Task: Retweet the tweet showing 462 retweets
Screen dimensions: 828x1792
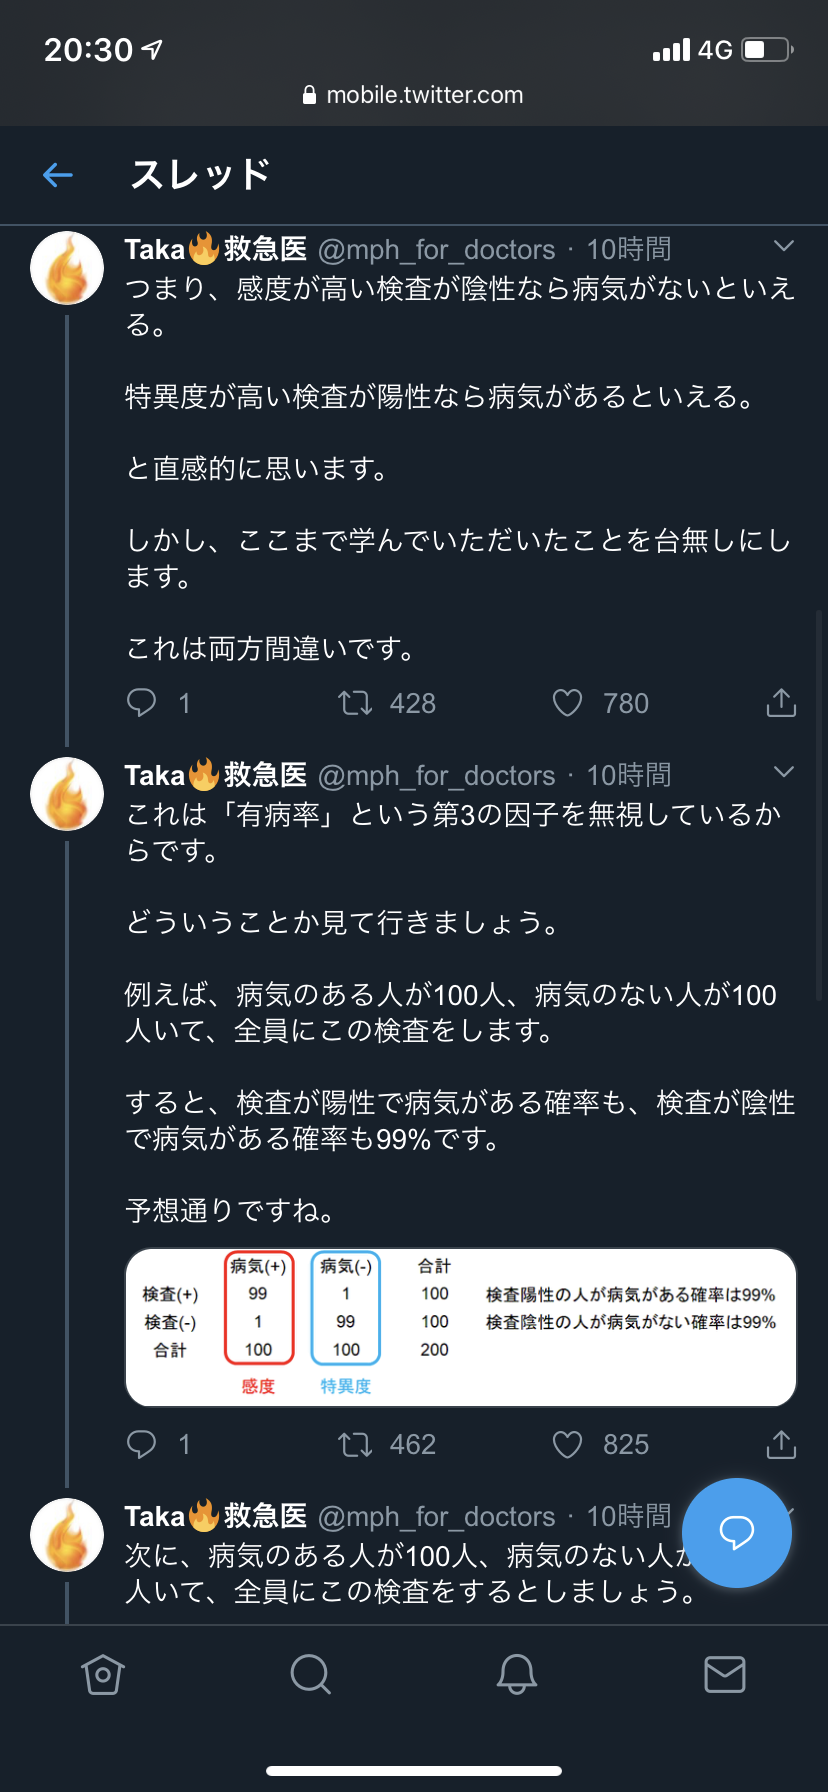Action: coord(355,1444)
